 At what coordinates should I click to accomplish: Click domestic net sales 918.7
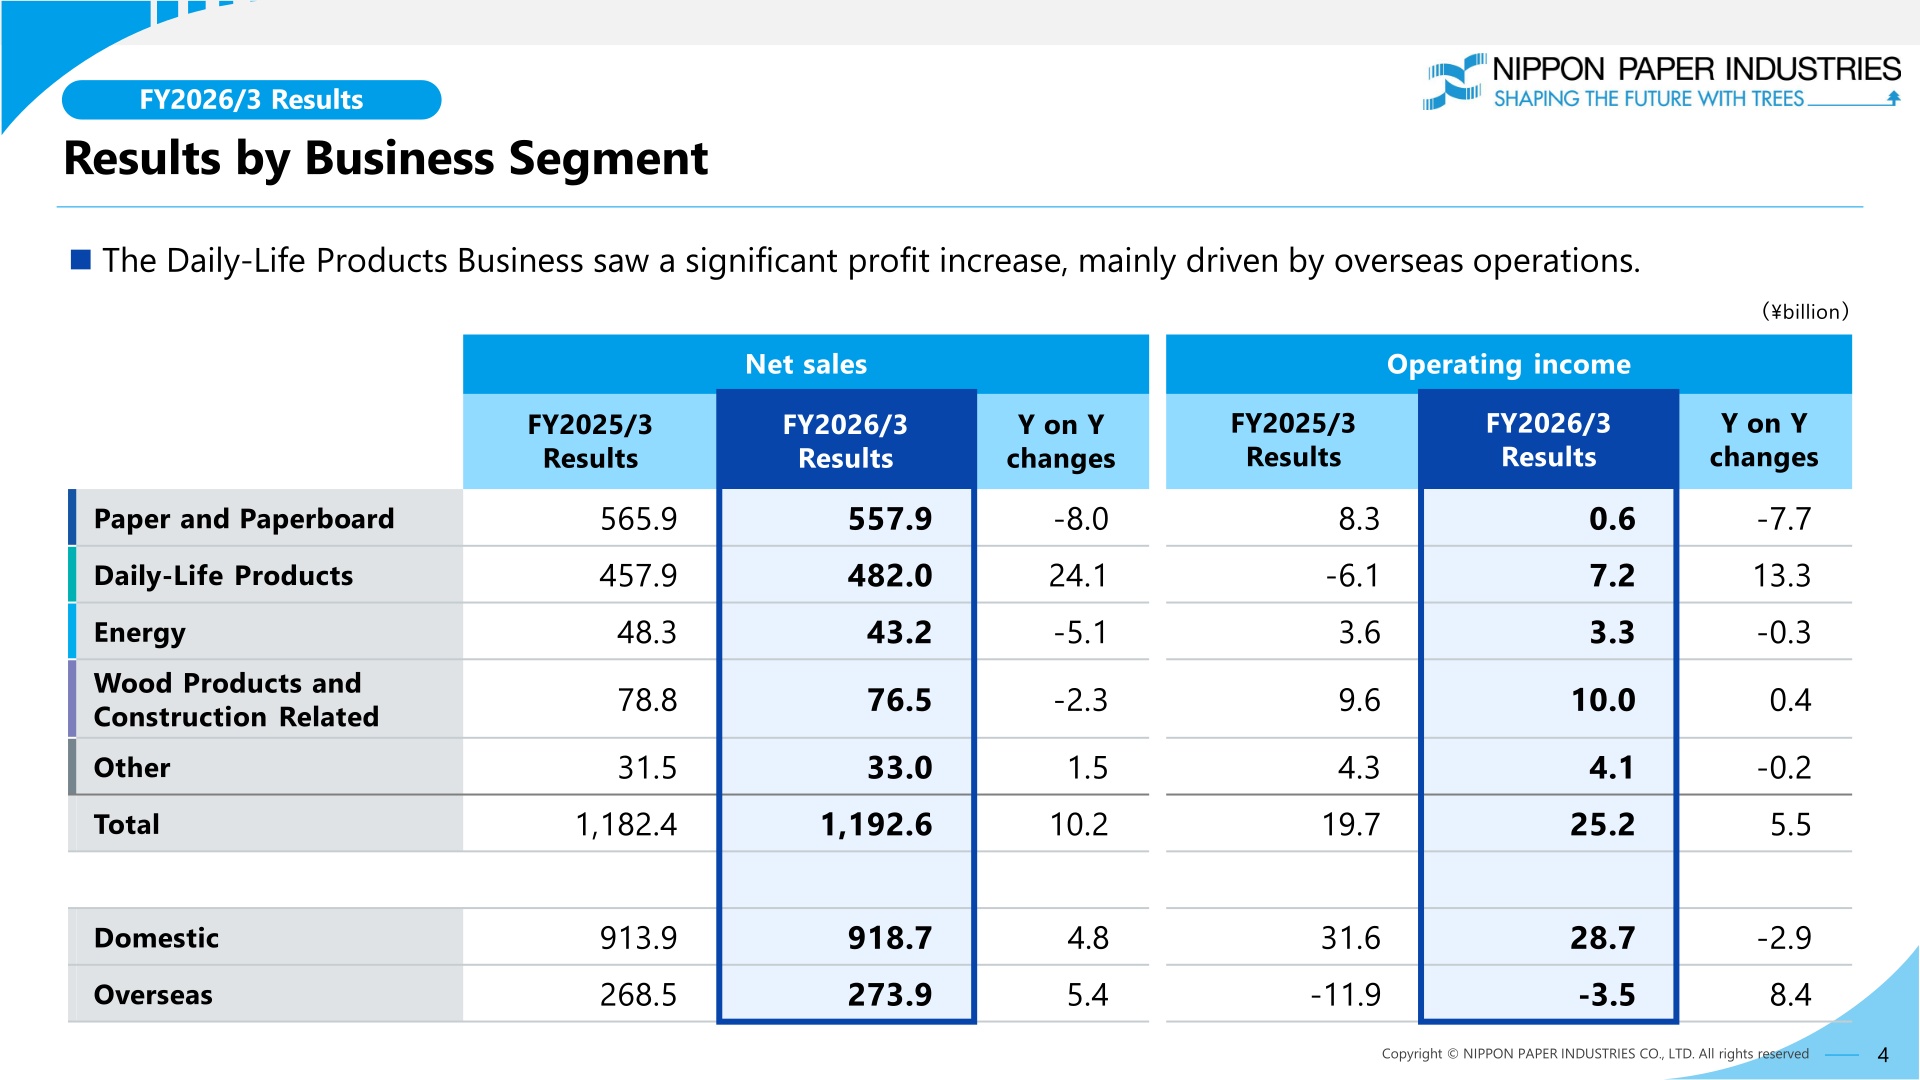(890, 938)
